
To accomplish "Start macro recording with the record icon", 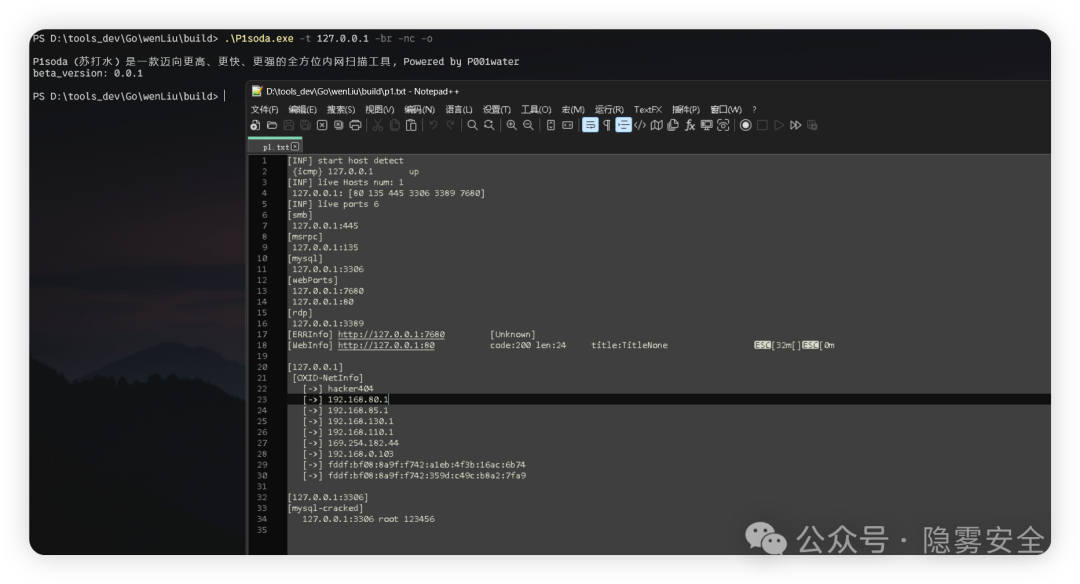I will (746, 125).
